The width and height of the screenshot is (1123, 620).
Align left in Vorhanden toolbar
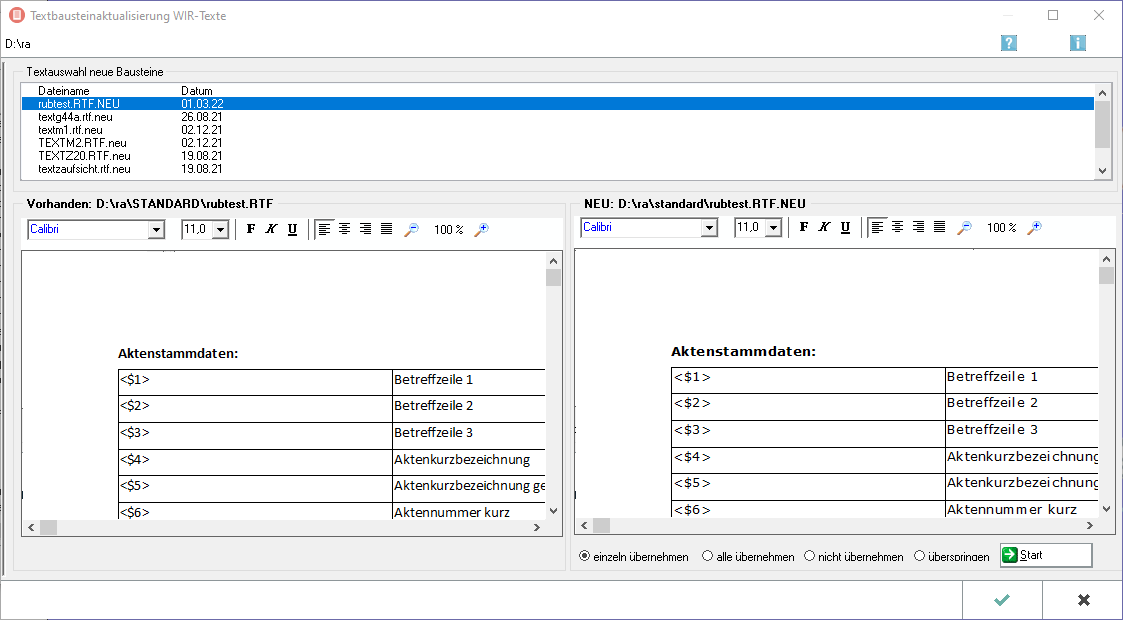tap(324, 229)
